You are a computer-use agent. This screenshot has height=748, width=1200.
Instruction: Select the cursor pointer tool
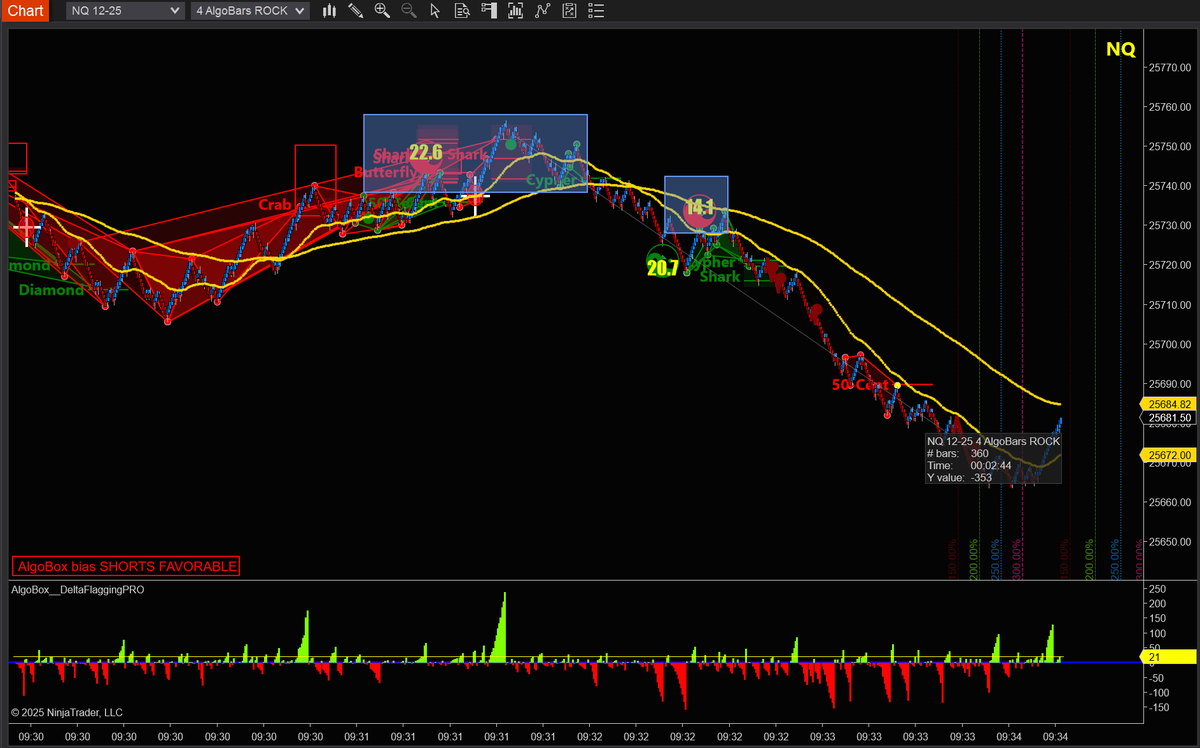coord(434,11)
